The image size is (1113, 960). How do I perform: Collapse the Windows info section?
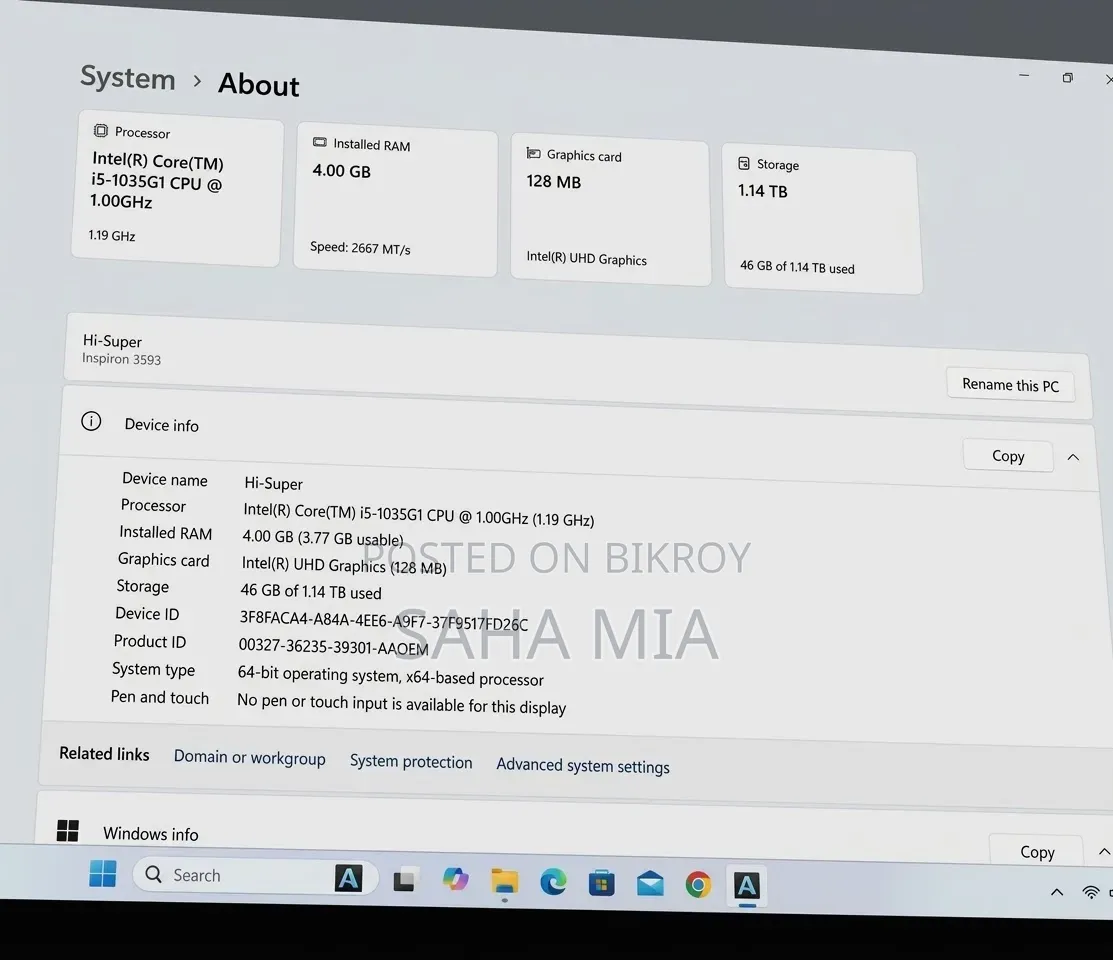(1104, 851)
